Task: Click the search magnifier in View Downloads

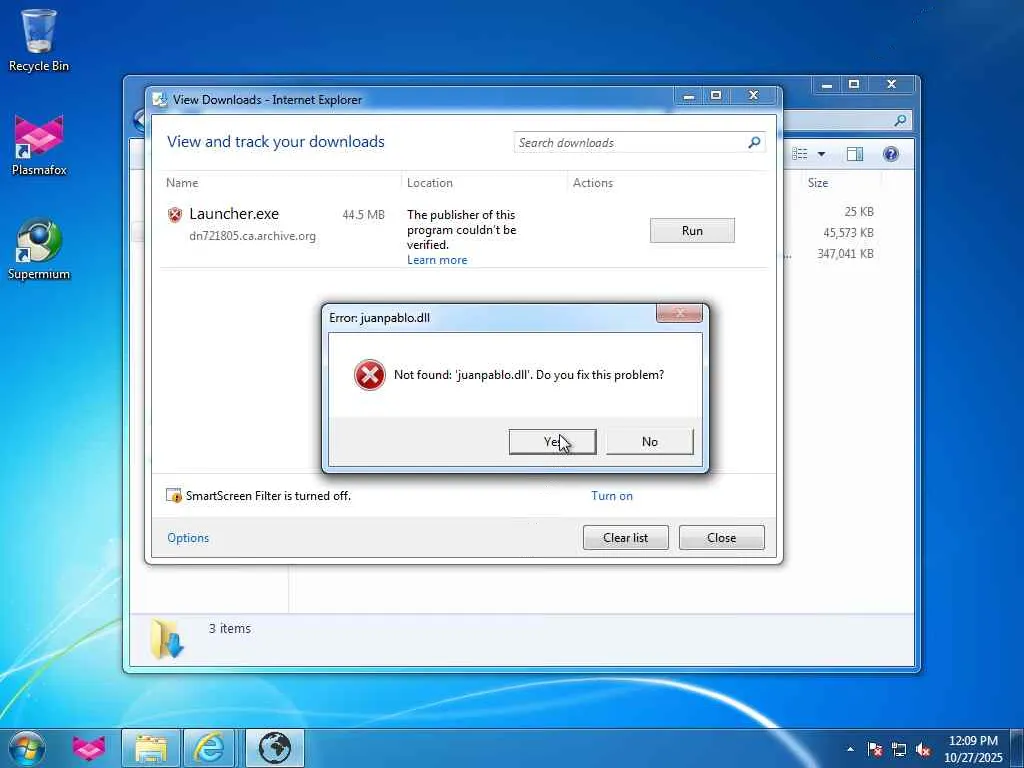Action: (x=754, y=142)
